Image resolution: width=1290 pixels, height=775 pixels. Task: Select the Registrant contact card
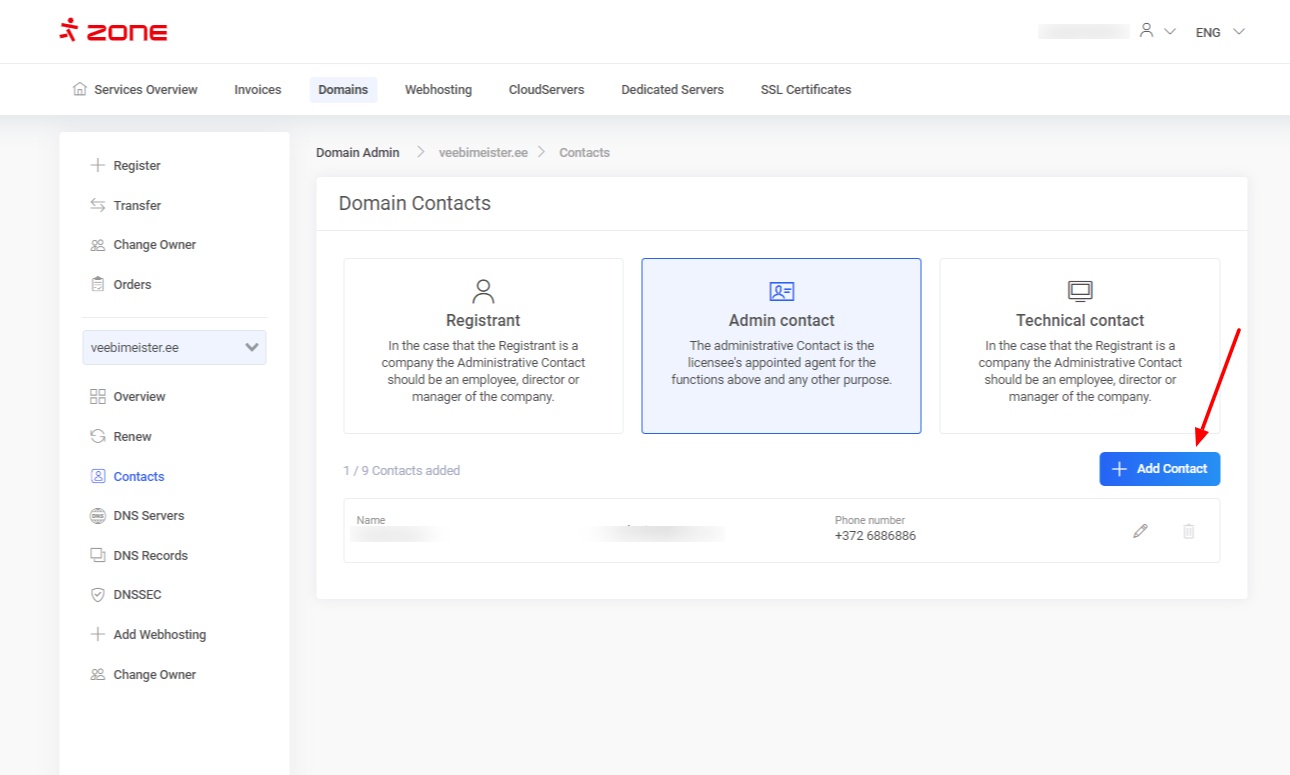(483, 346)
